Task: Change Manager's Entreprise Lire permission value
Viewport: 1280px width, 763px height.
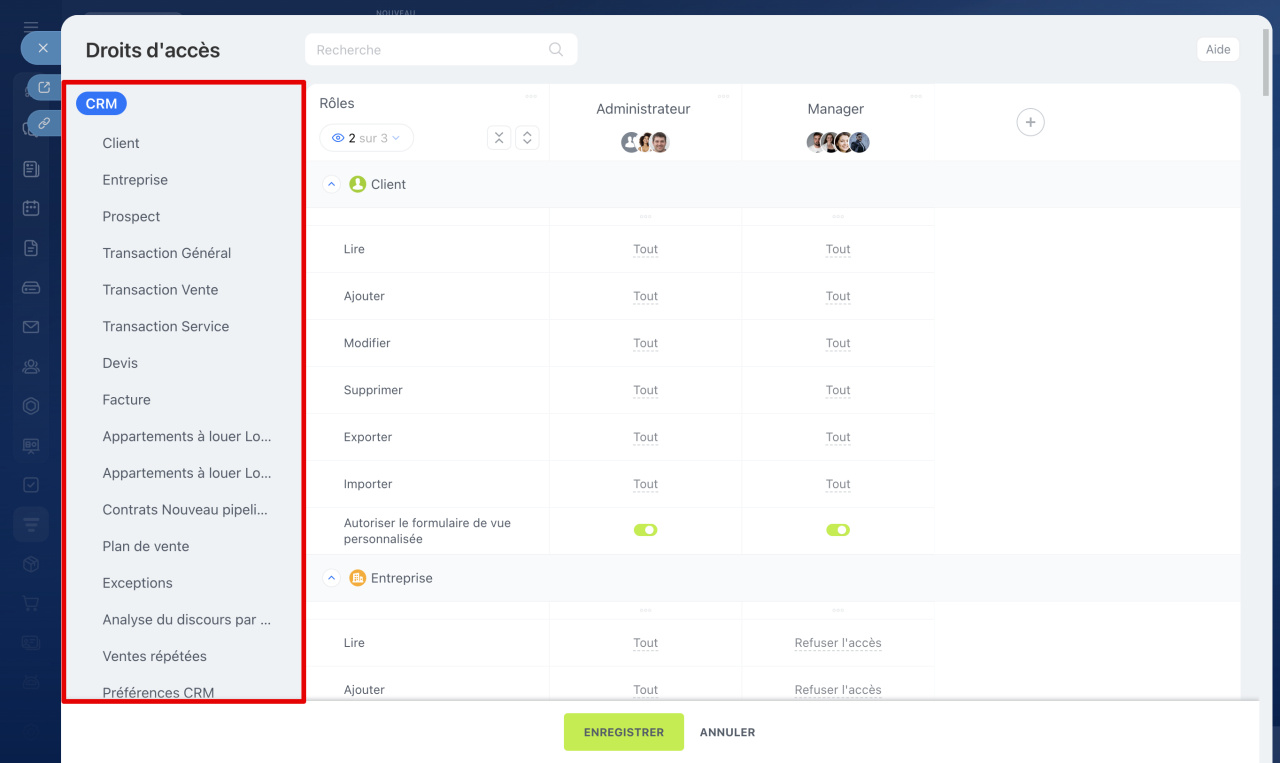Action: (x=838, y=643)
